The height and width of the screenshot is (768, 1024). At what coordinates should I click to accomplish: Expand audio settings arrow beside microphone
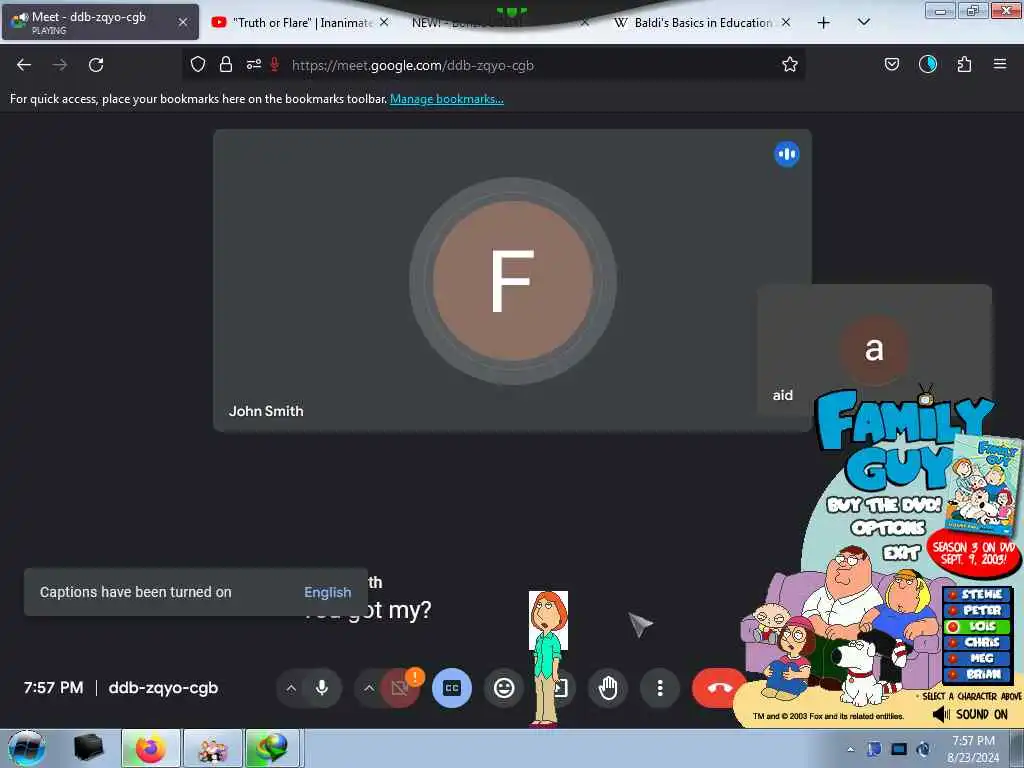coord(291,688)
